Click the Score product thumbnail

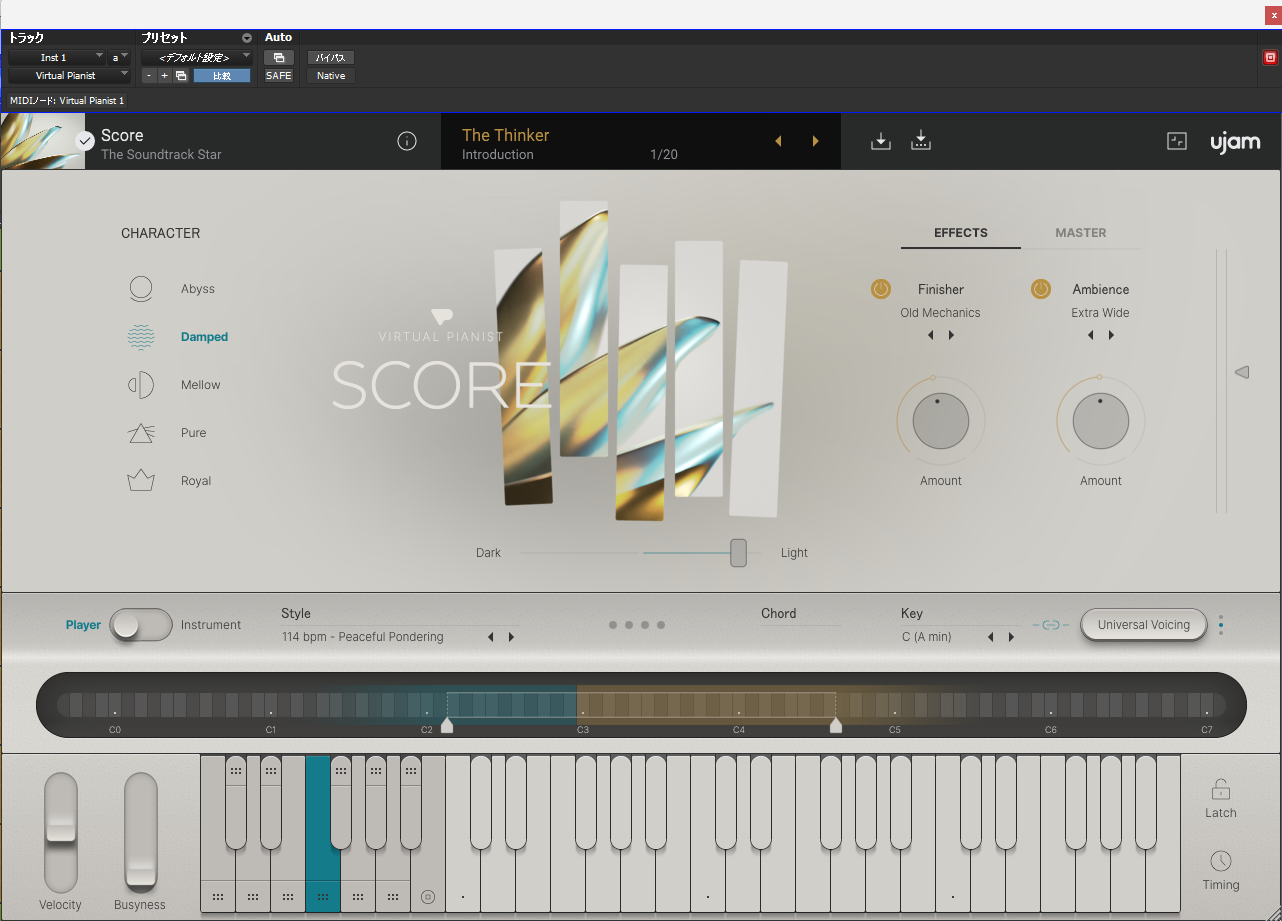click(42, 141)
